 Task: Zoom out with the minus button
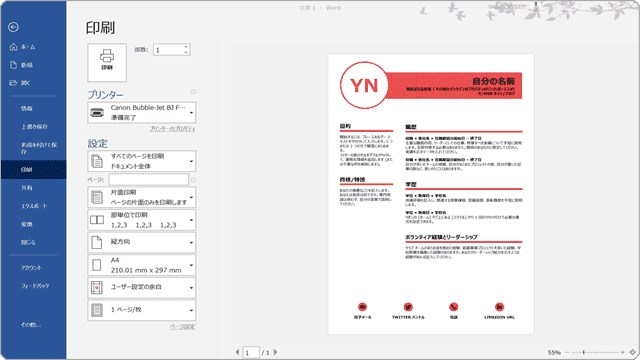click(567, 352)
